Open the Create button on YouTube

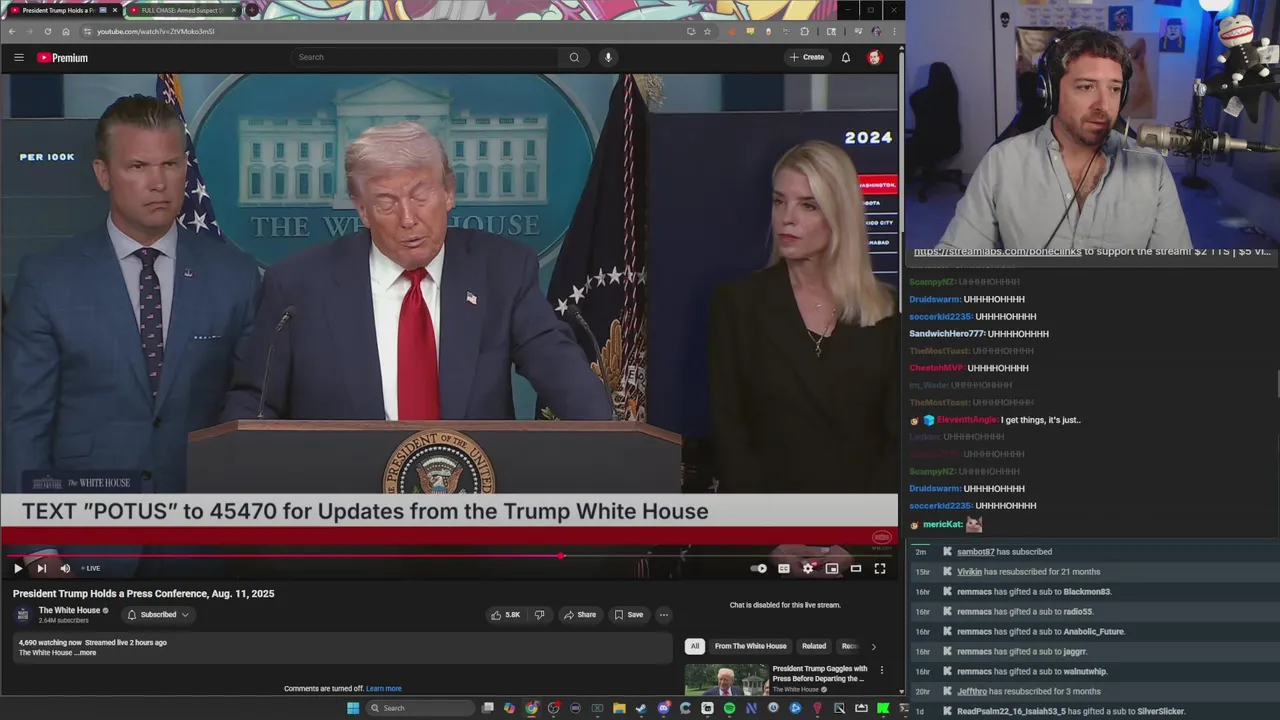click(x=807, y=57)
